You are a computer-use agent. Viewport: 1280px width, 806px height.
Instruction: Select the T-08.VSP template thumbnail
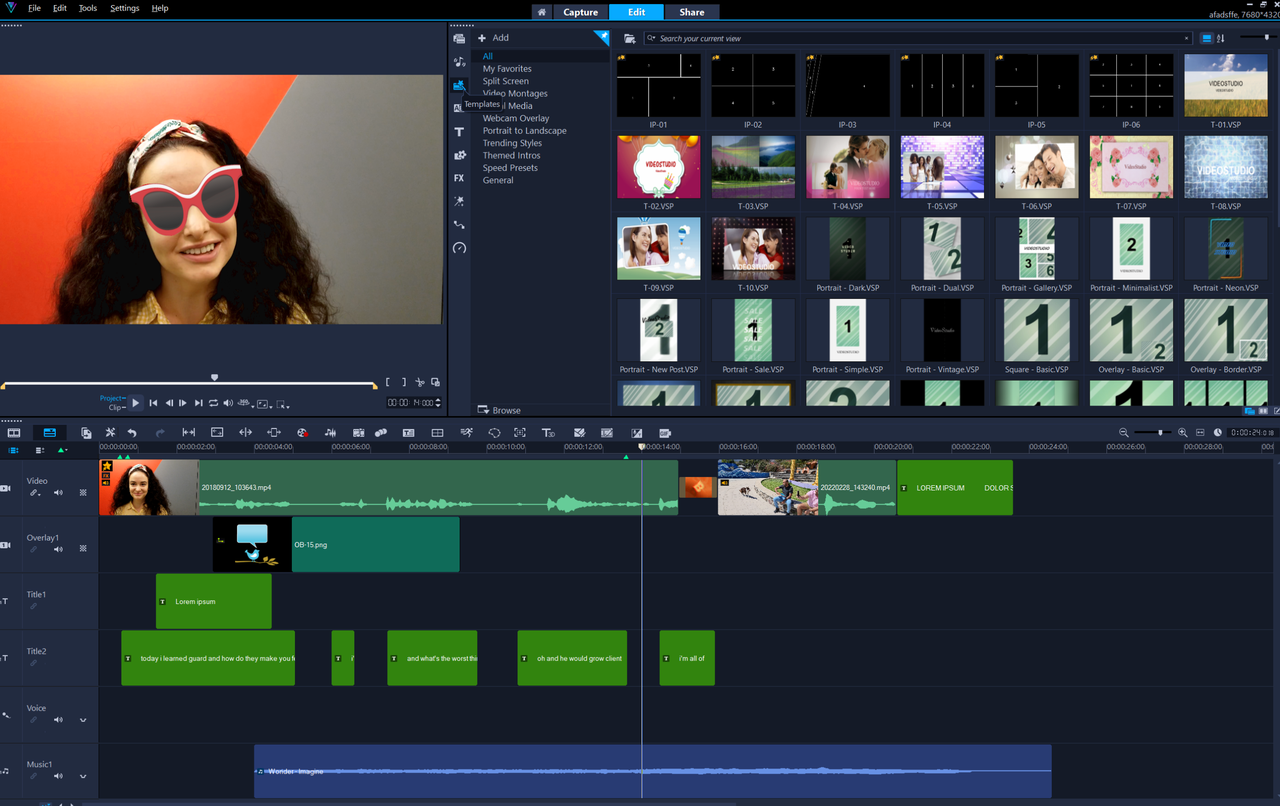click(1226, 167)
